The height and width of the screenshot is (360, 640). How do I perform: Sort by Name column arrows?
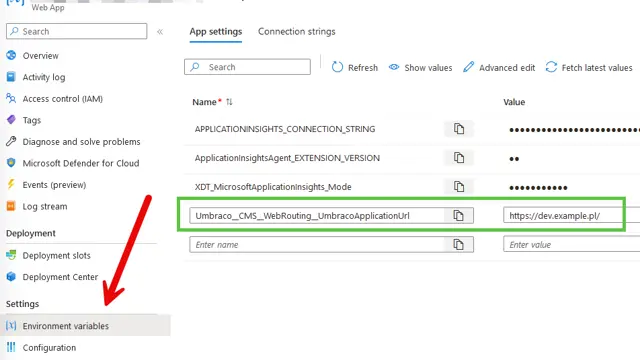tap(229, 102)
